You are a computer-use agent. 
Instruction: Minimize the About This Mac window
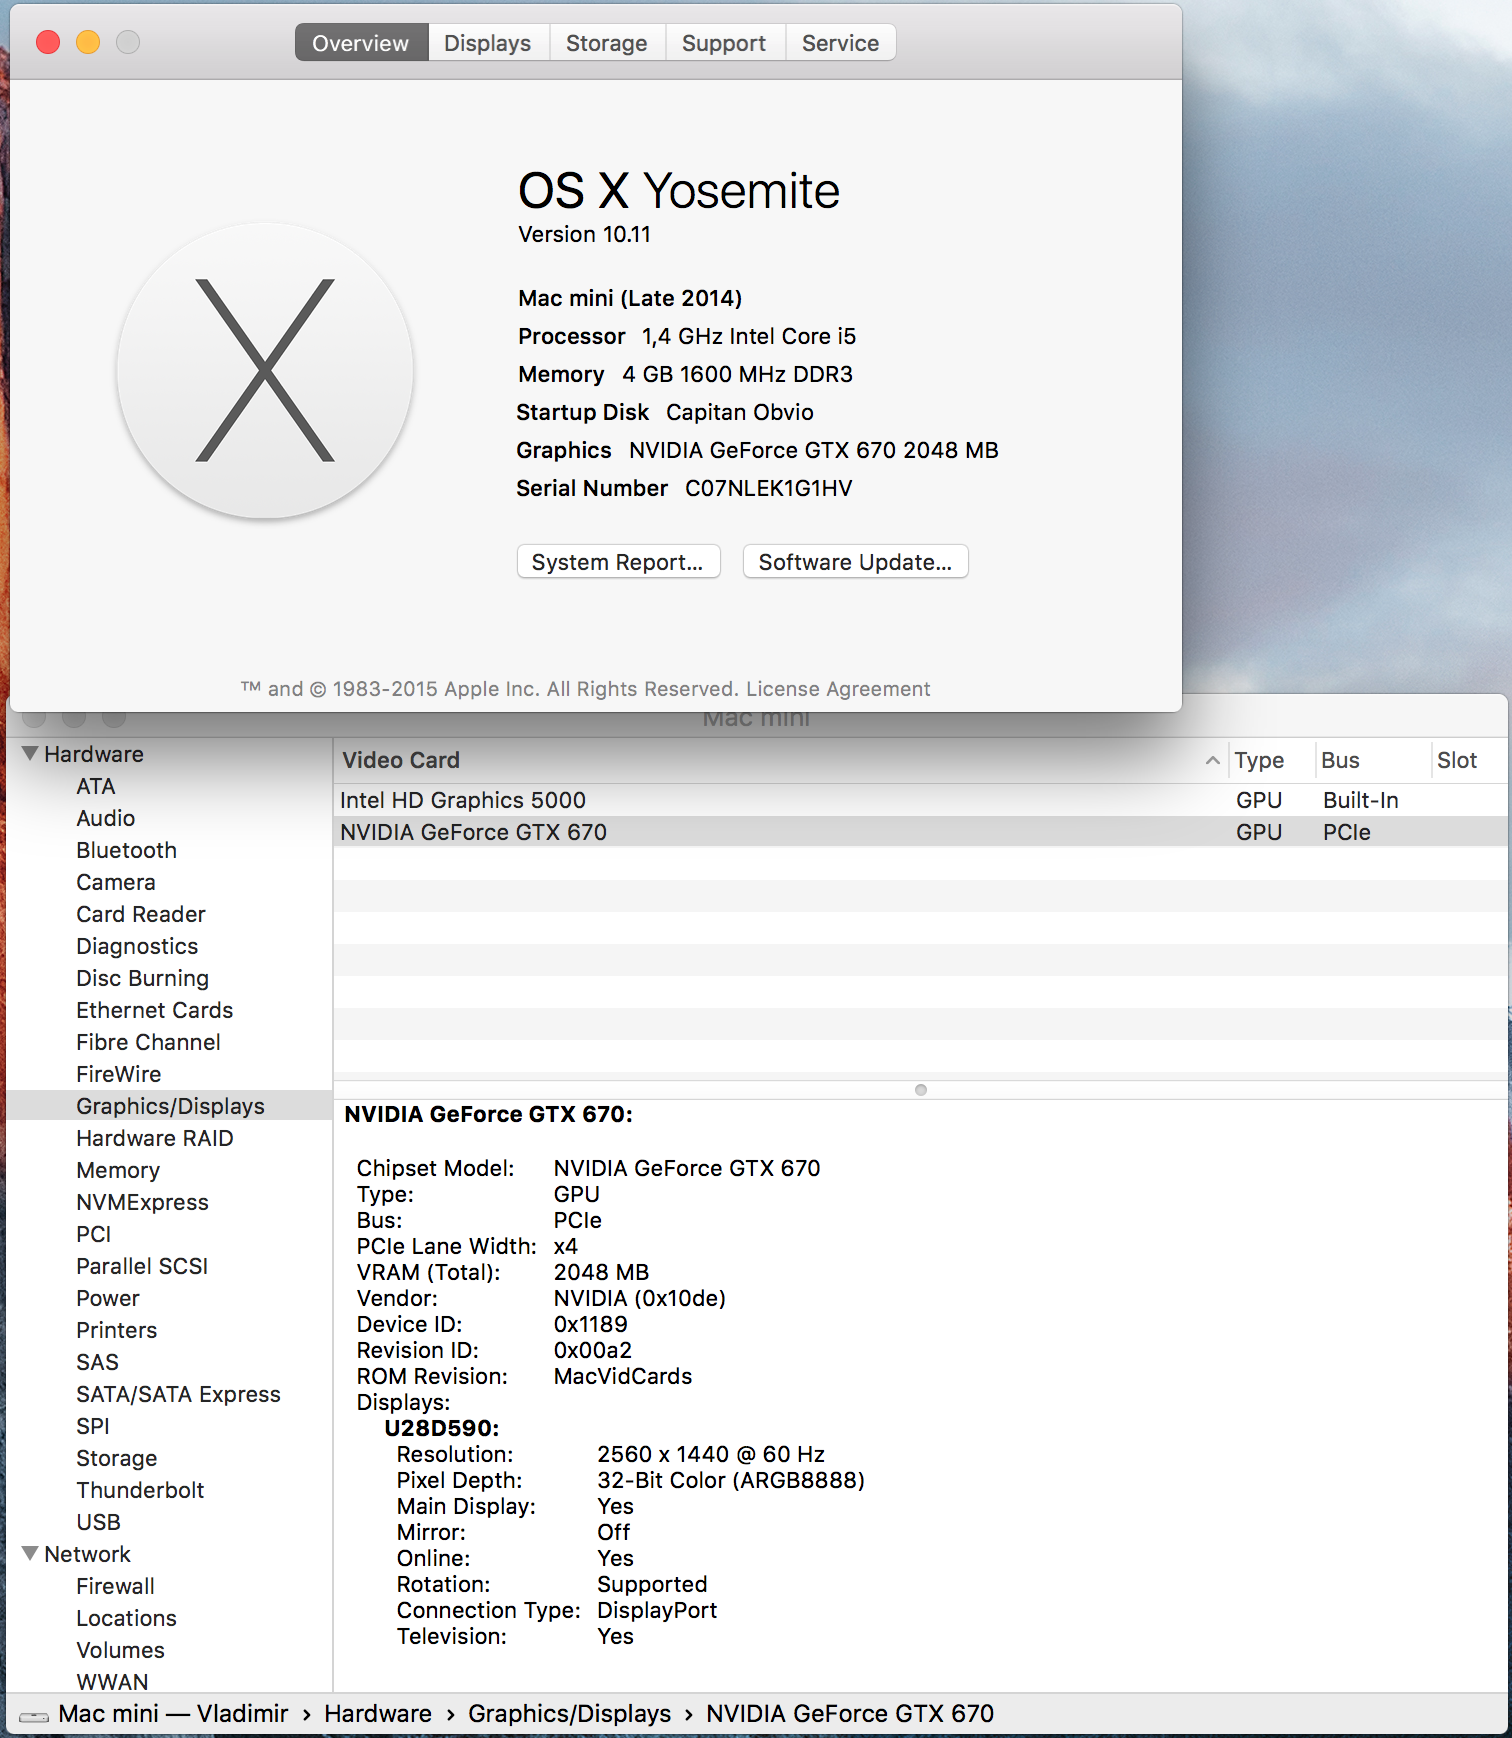[88, 42]
